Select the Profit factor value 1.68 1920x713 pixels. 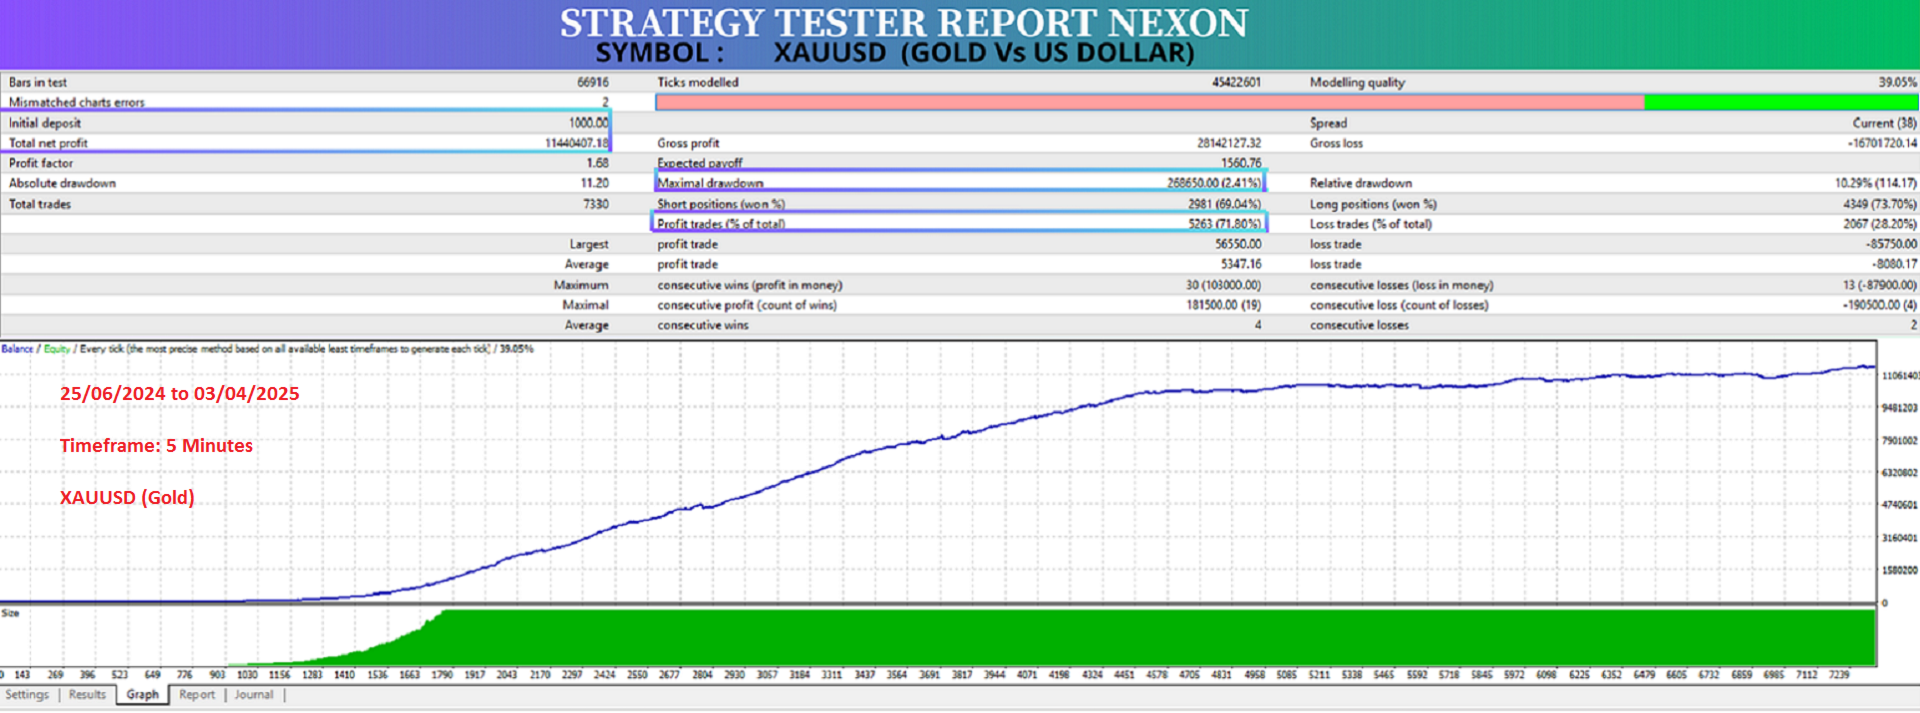click(x=597, y=163)
